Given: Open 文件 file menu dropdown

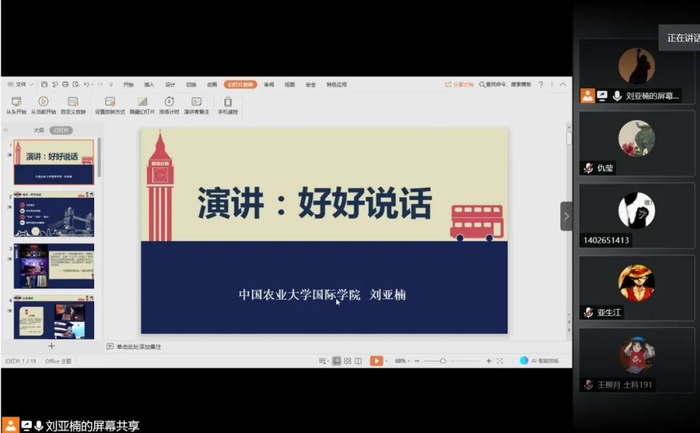Looking at the screenshot, I should pos(21,84).
